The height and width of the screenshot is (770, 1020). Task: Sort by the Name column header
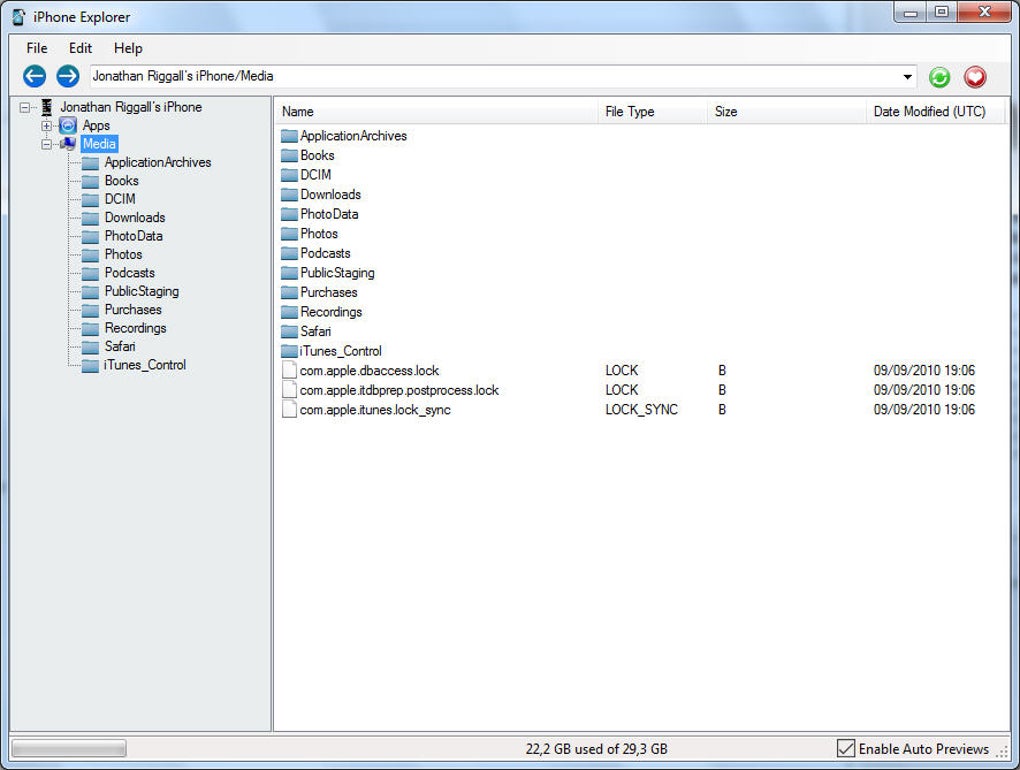pos(436,111)
